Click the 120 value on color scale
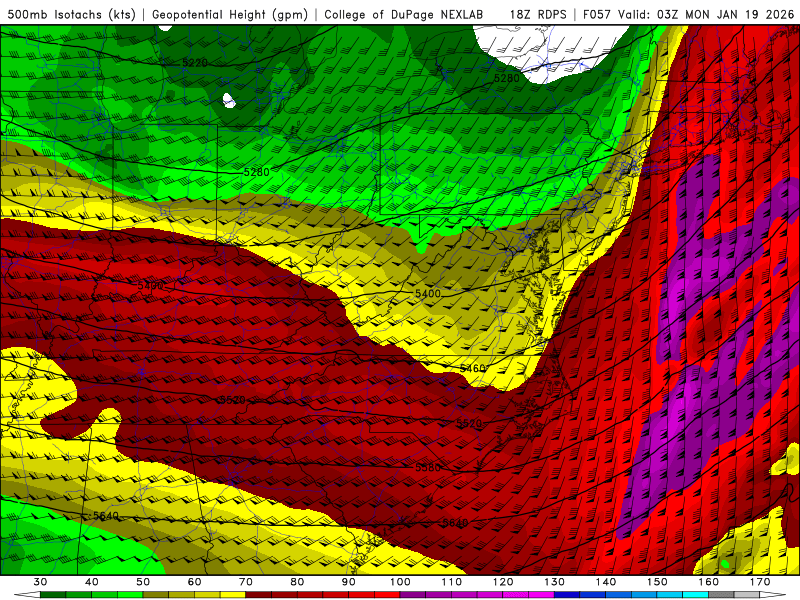800x600 pixels. click(x=503, y=582)
